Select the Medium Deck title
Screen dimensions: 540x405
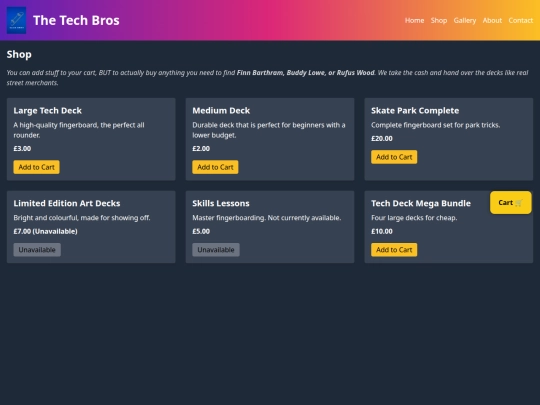221,111
